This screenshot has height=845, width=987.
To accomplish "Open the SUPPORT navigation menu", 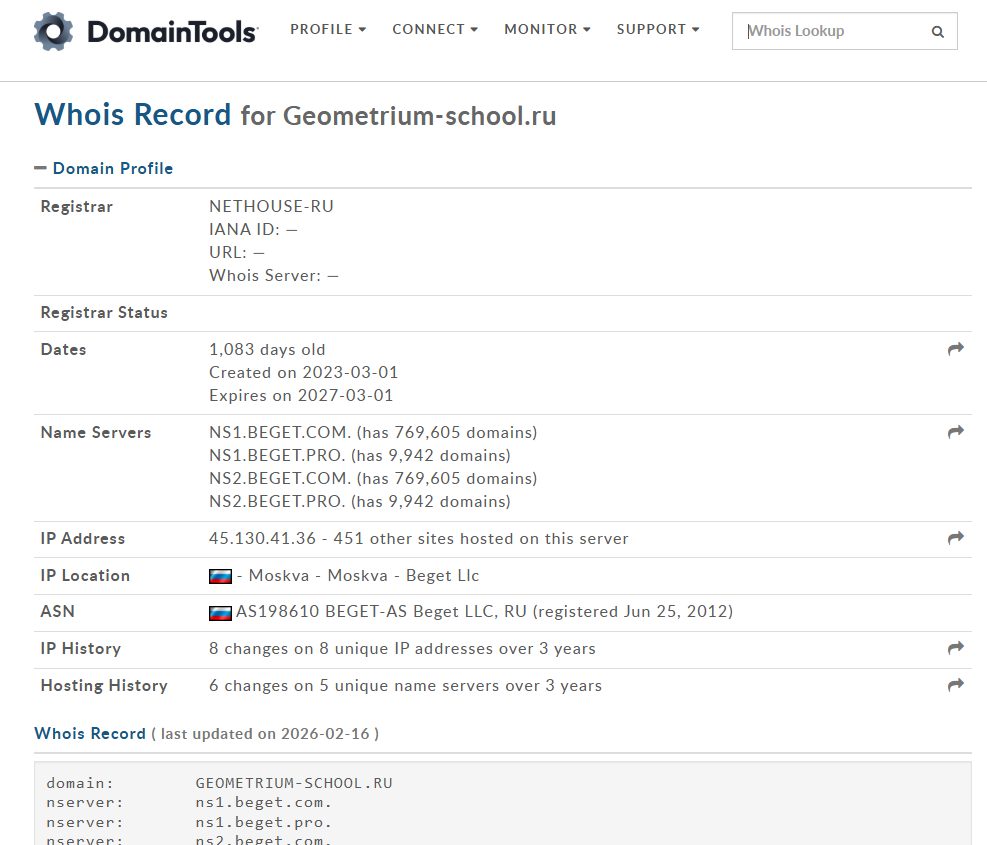I will pos(658,30).
